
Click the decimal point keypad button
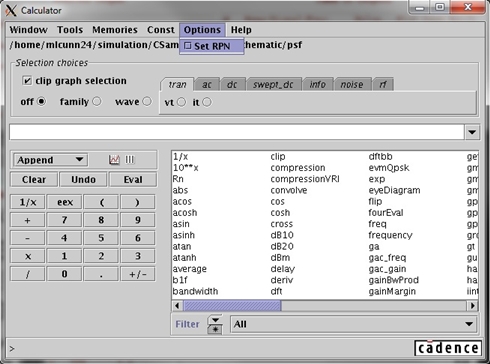101,274
